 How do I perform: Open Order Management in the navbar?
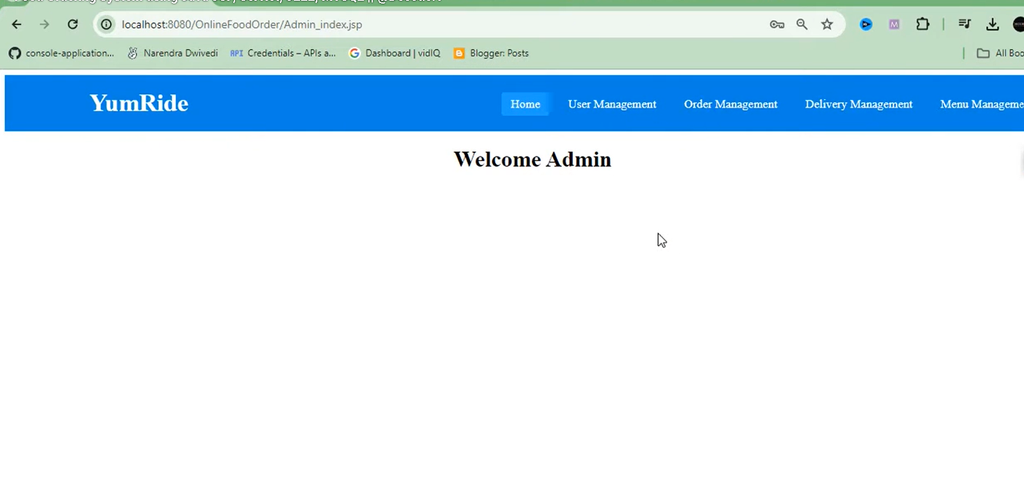pyautogui.click(x=731, y=104)
